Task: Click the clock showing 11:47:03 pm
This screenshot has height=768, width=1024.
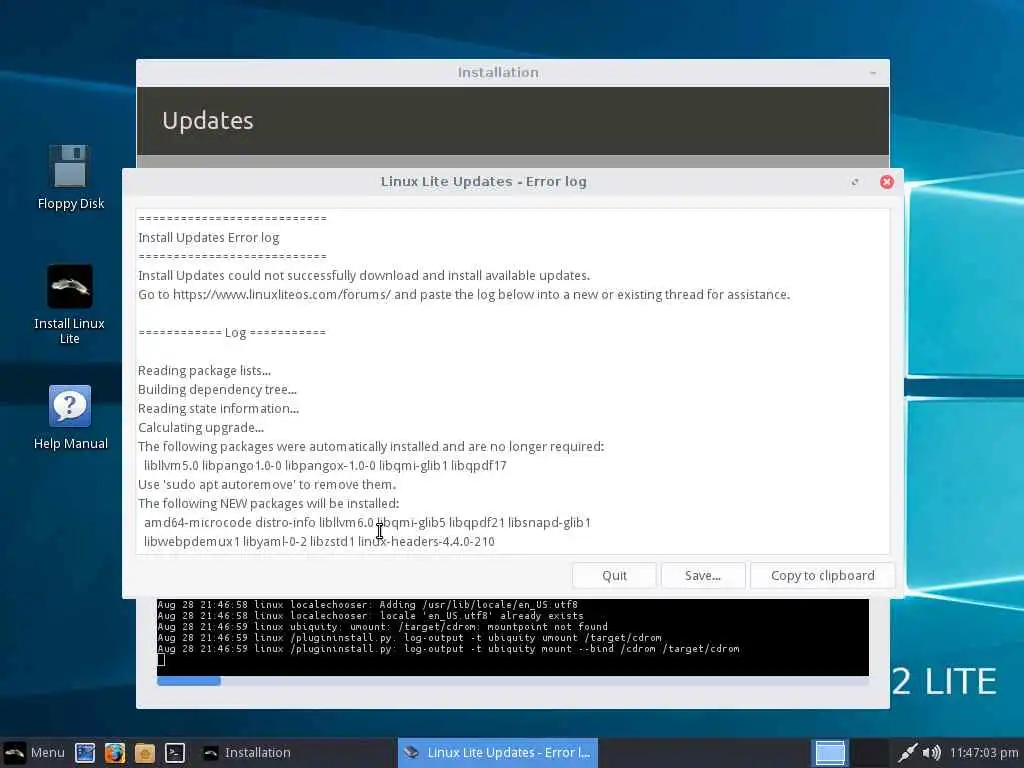Action: 984,752
